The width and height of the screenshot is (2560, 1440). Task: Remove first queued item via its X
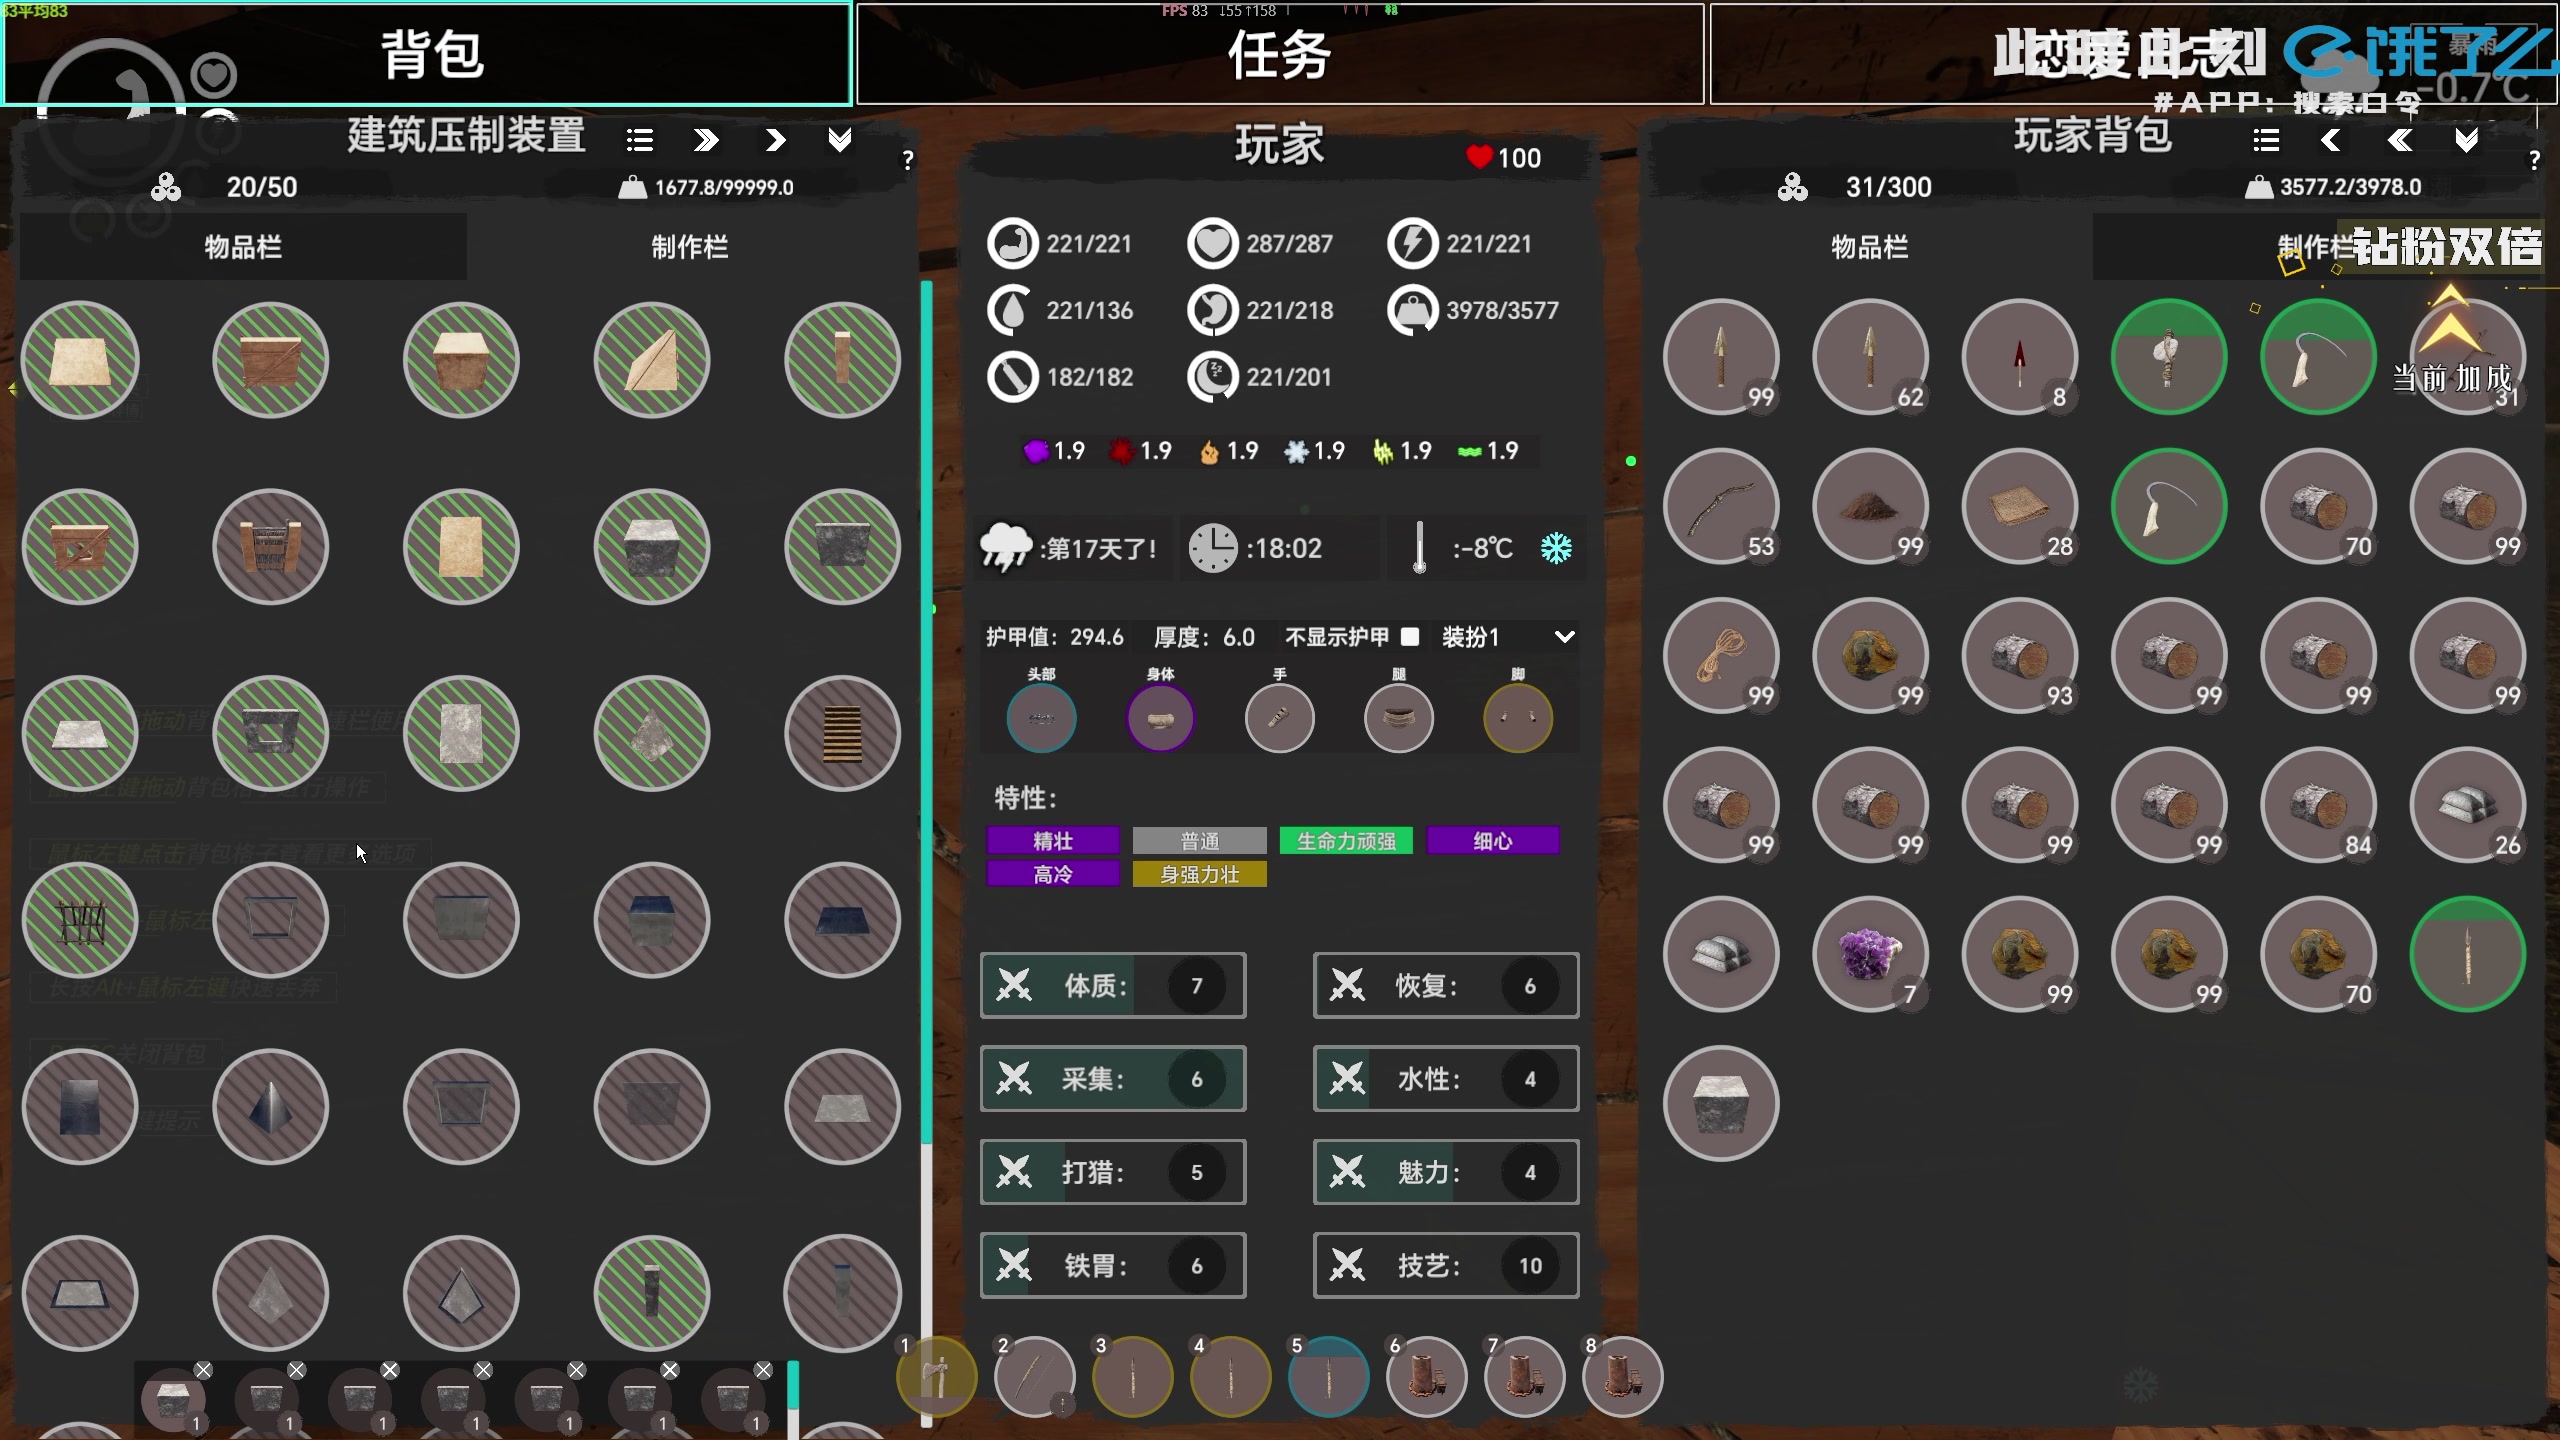coord(203,1370)
